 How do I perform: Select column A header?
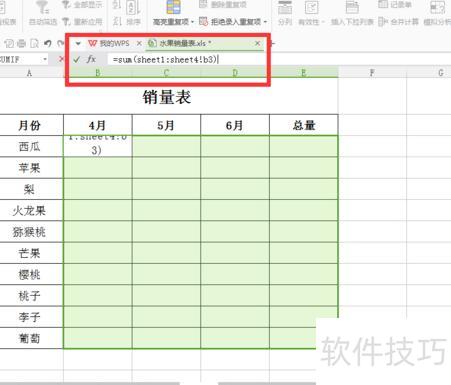point(29,72)
